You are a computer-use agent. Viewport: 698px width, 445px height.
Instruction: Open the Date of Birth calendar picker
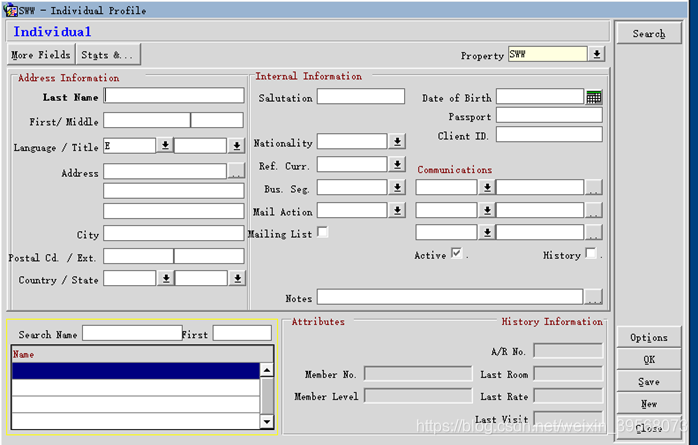594,97
